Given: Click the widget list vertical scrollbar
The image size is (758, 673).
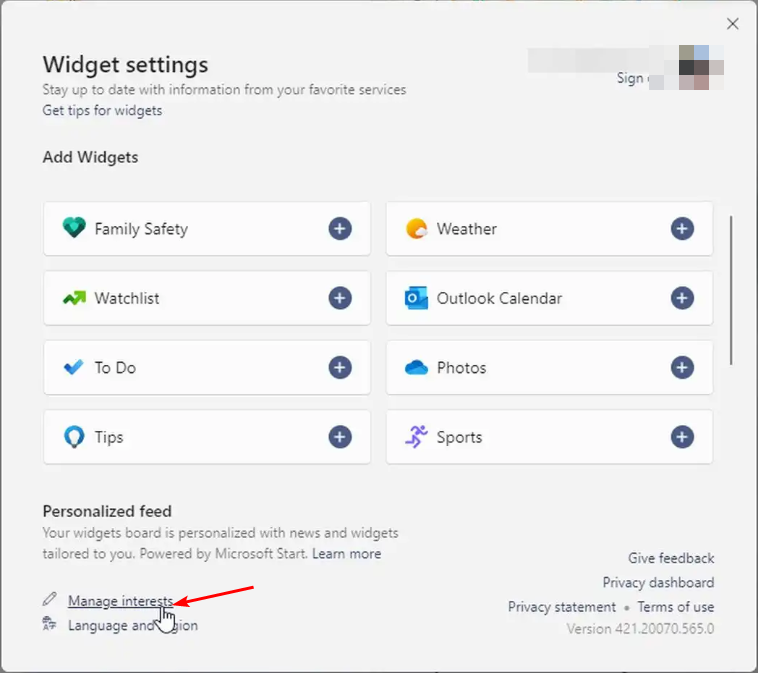Looking at the screenshot, I should pyautogui.click(x=731, y=290).
